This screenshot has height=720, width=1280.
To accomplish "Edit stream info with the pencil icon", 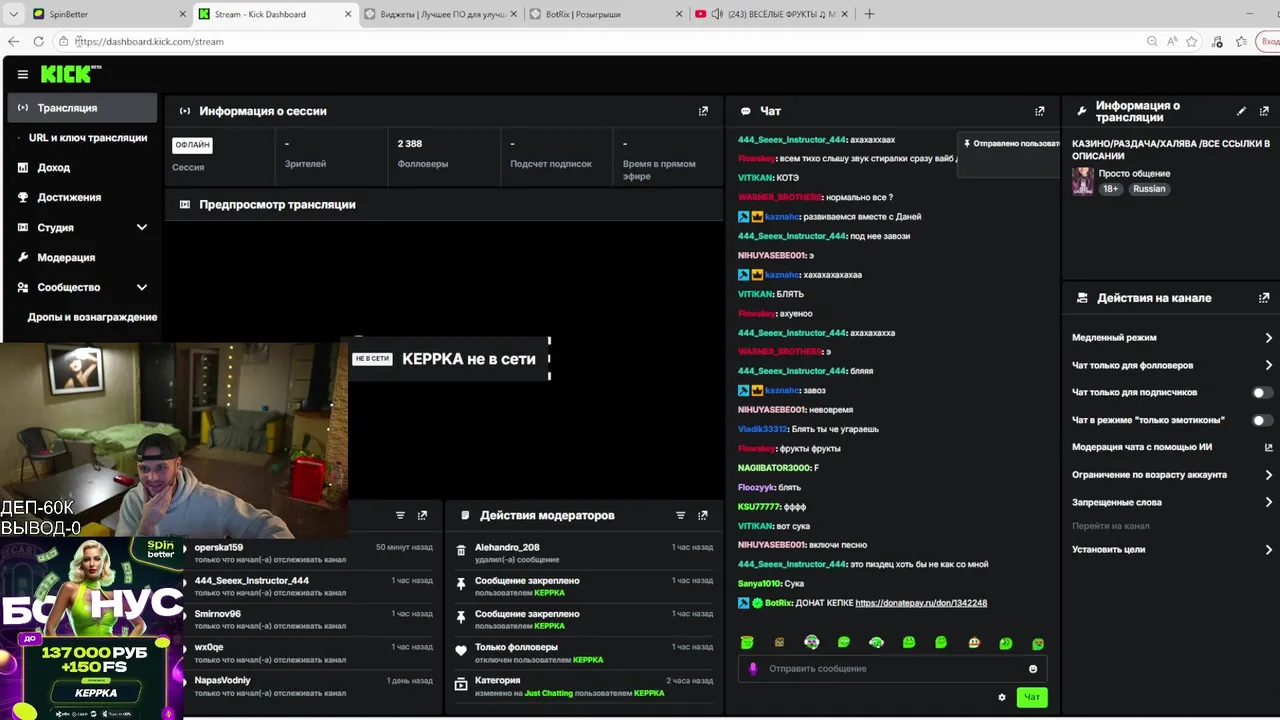I will coord(1241,111).
